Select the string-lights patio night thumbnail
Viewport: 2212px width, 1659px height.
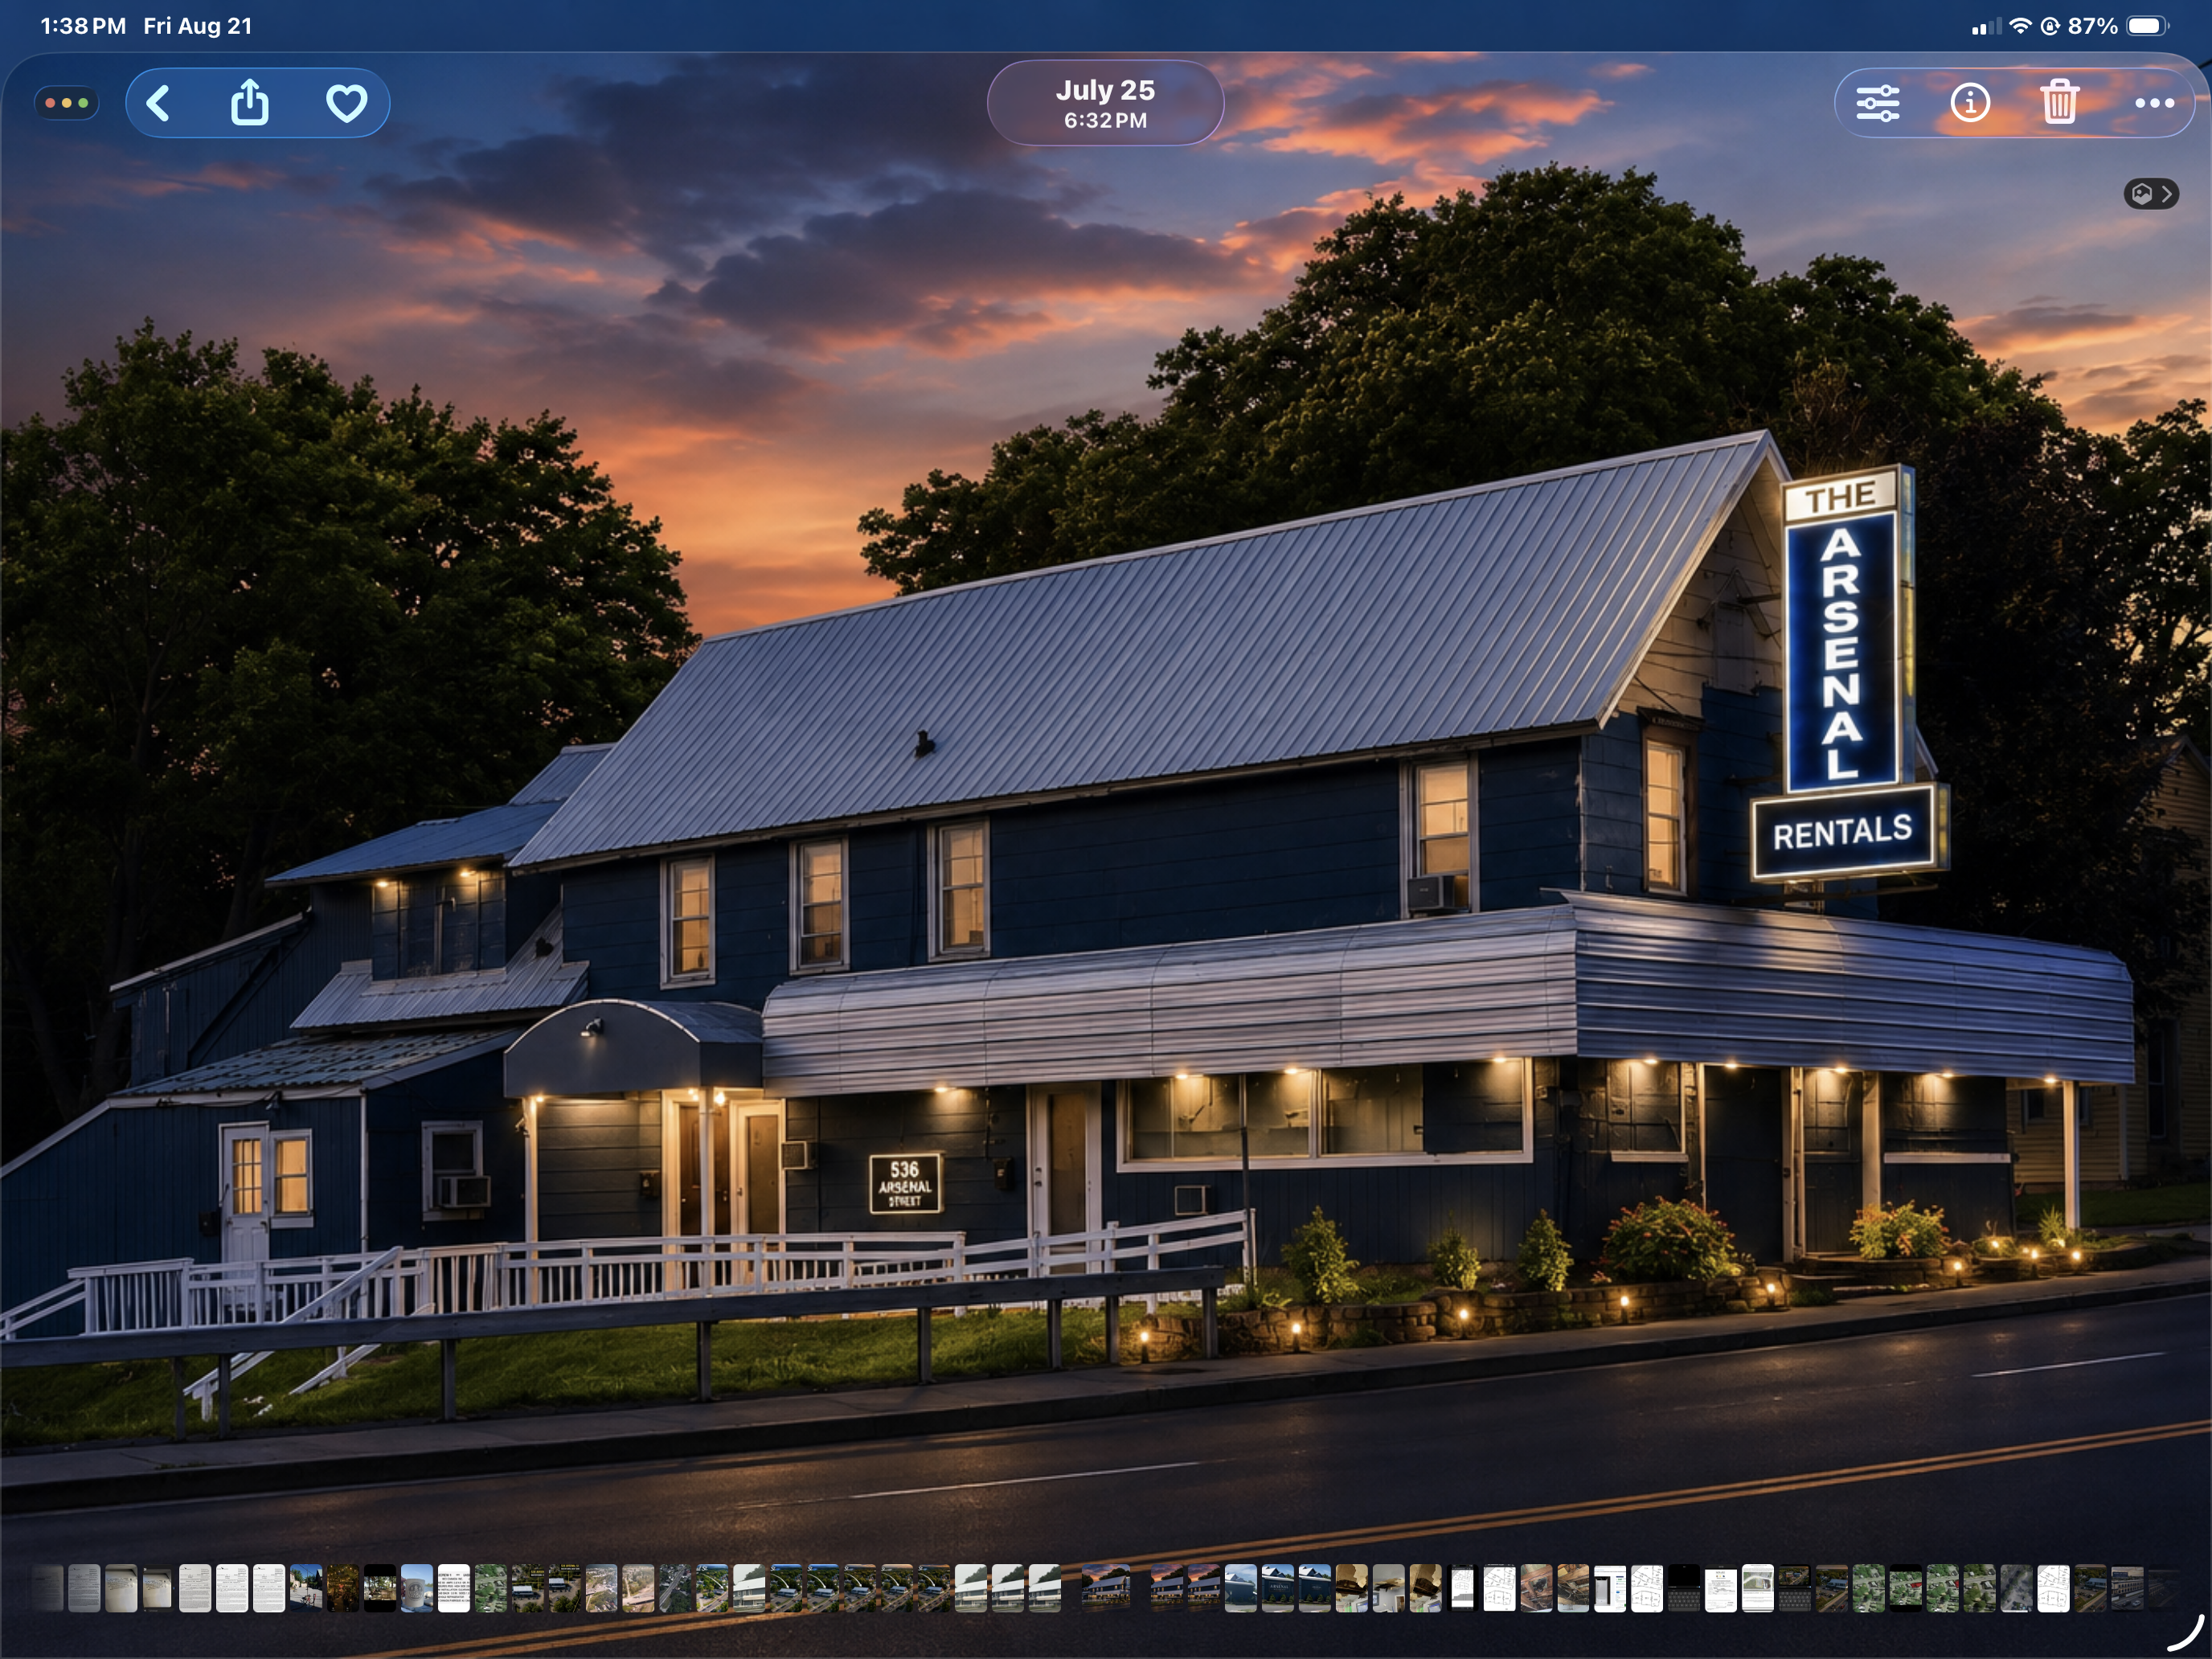click(x=343, y=1588)
